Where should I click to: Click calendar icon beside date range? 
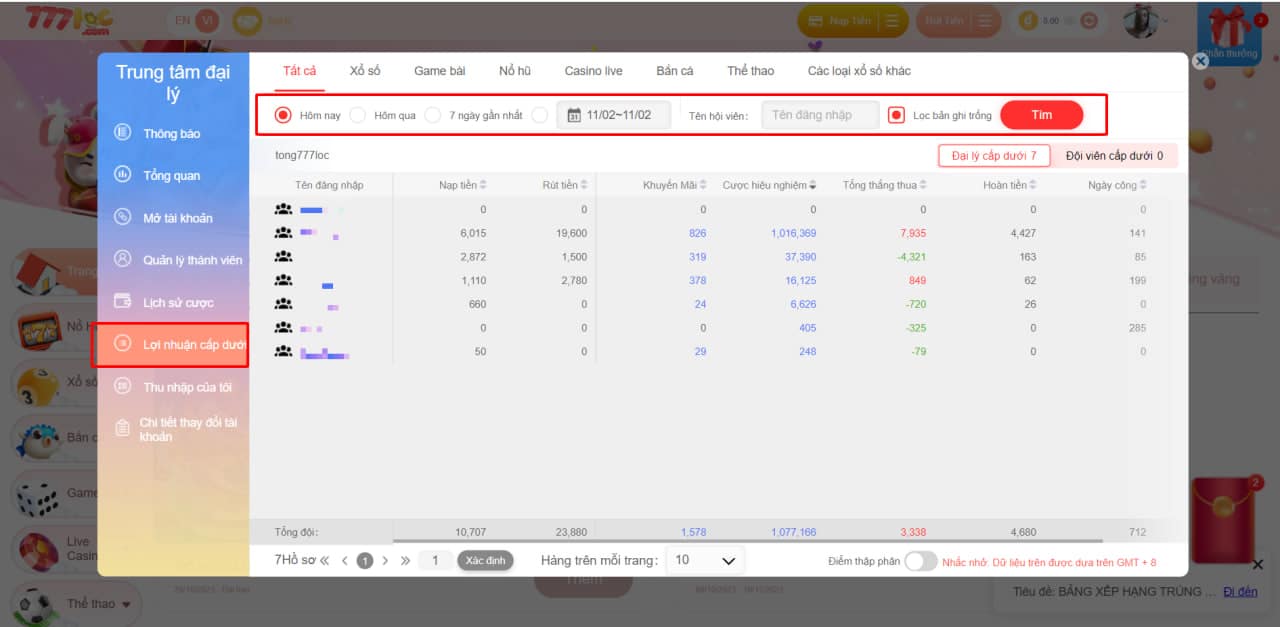click(x=574, y=115)
